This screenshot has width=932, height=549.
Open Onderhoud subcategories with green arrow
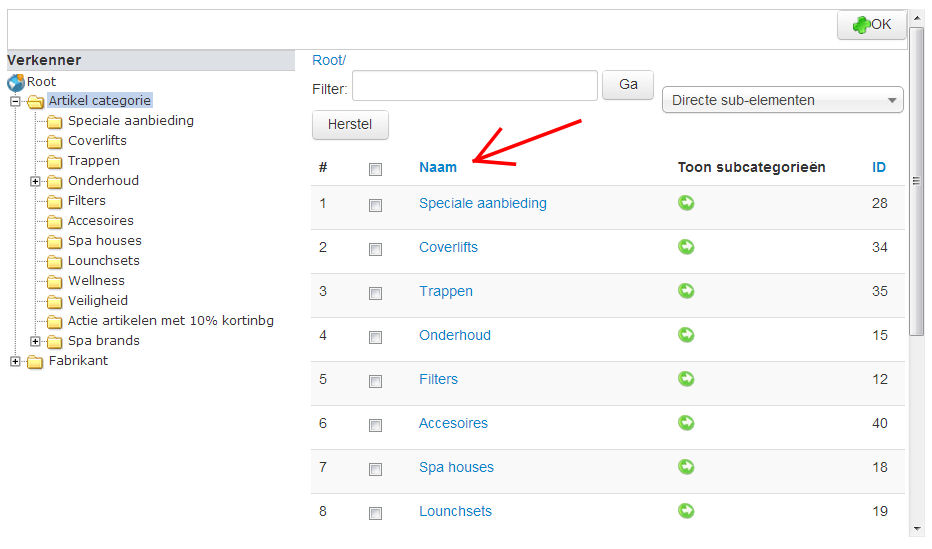coord(686,335)
